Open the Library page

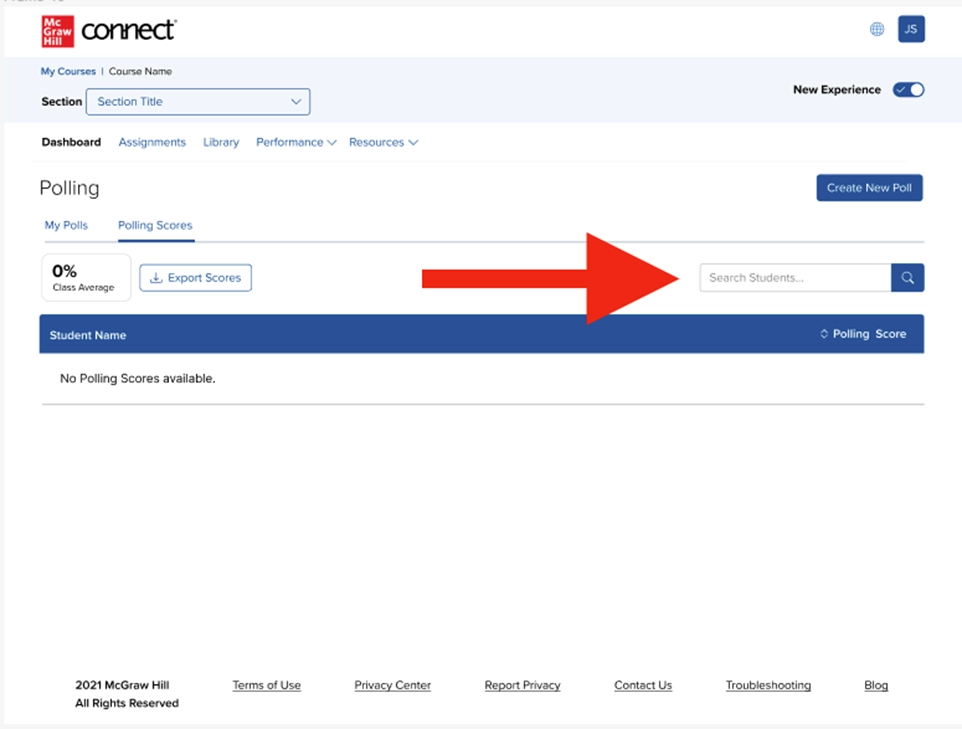pyautogui.click(x=221, y=142)
